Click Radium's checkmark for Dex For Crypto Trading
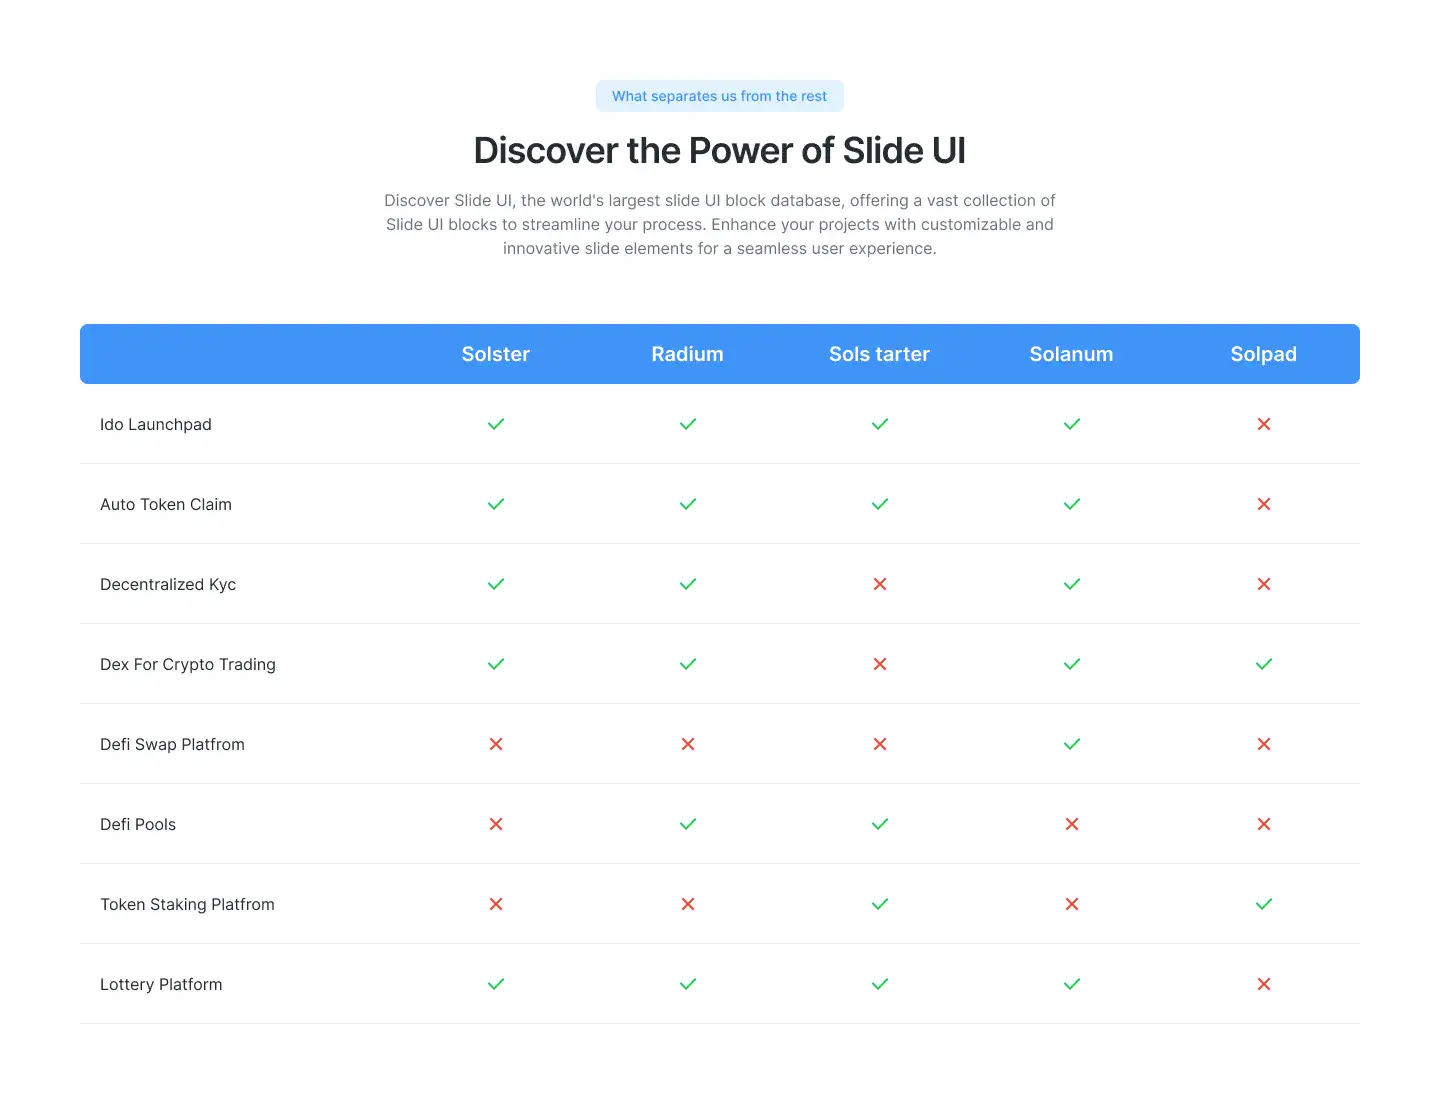Image resolution: width=1440 pixels, height=1104 pixels. (688, 664)
